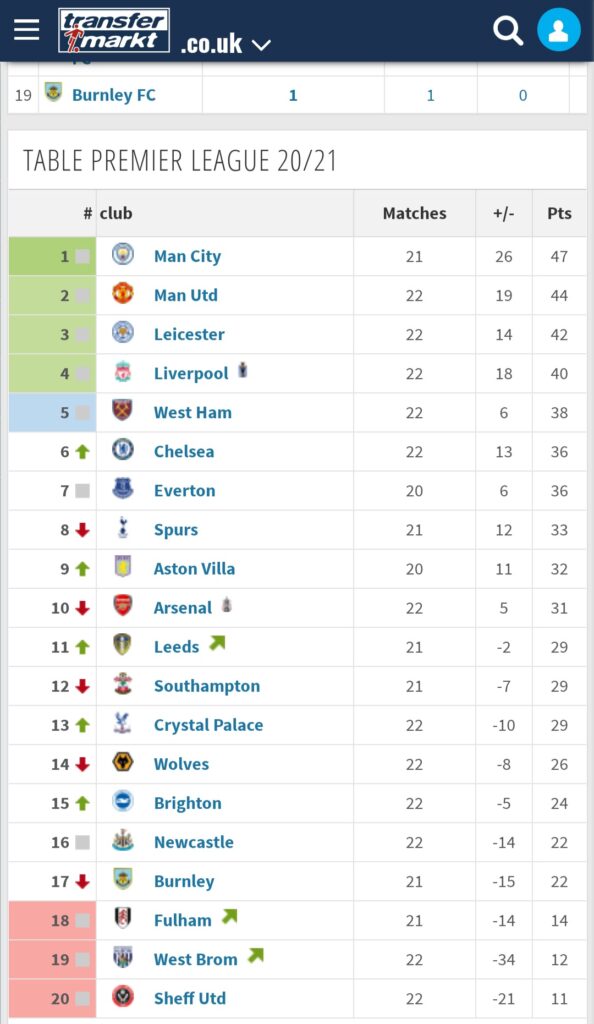Click the Liverpool club crest
Image resolution: width=594 pixels, height=1024 pixels.
click(x=123, y=372)
